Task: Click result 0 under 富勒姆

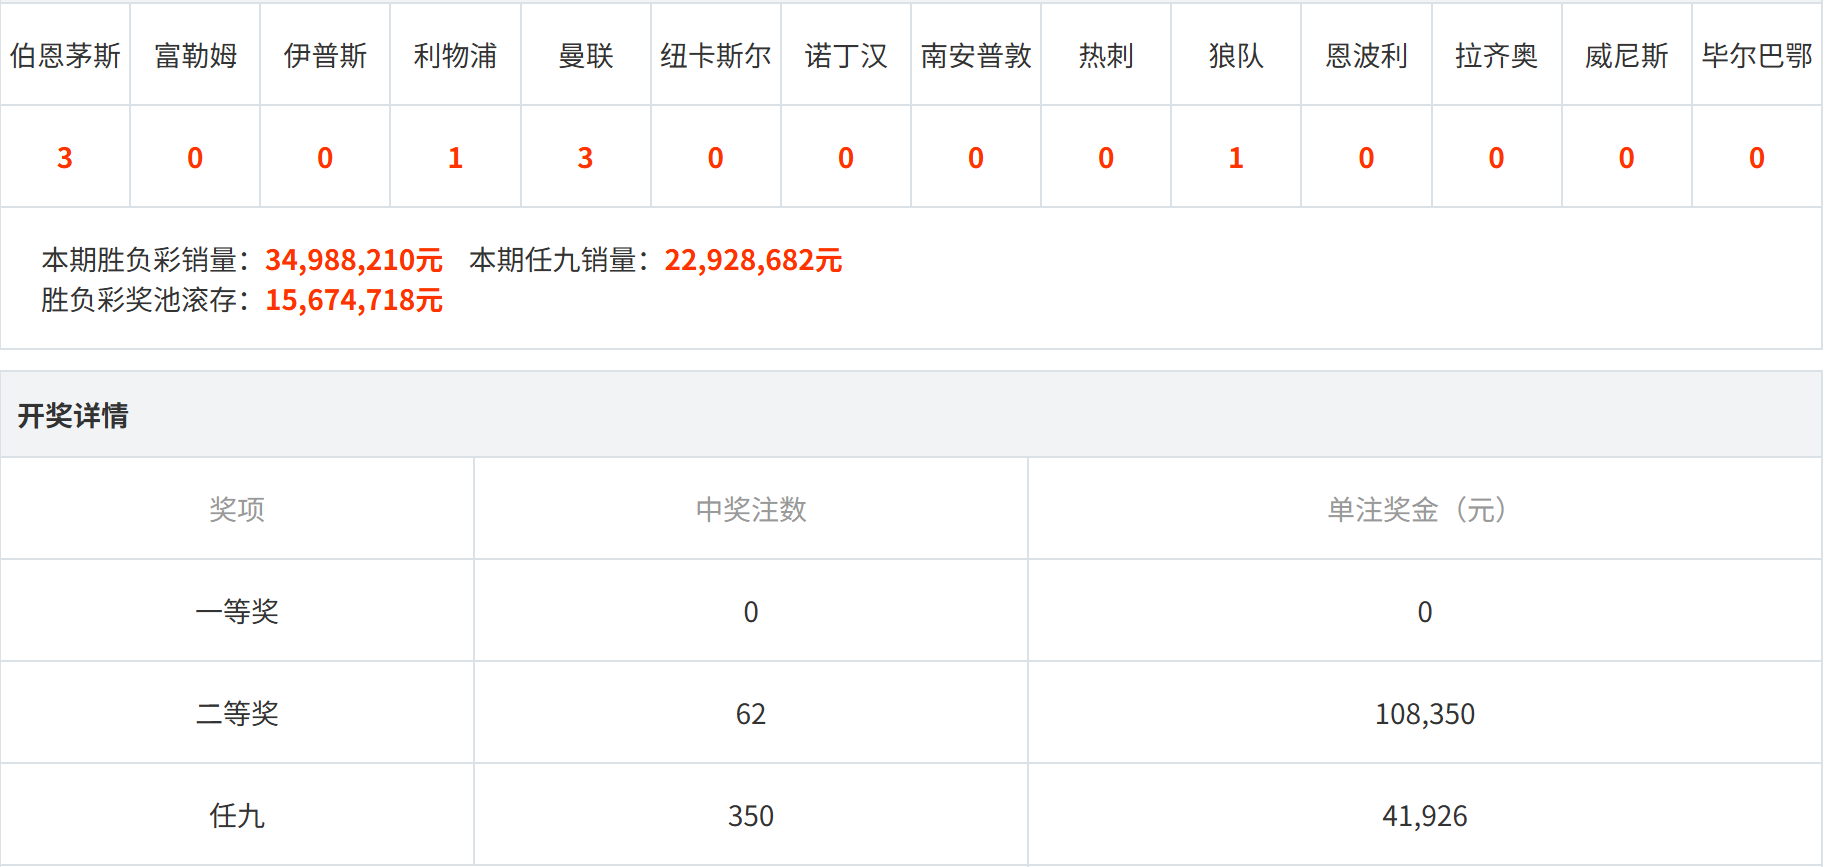Action: [x=195, y=158]
